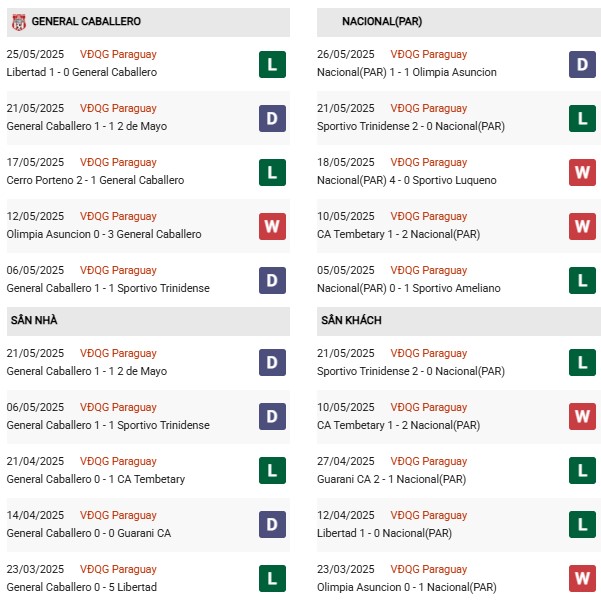Click the red W badge for Olimpia Asuncion 0-3 General Caballero
Viewport: 601px width, 600px height.
[272, 226]
